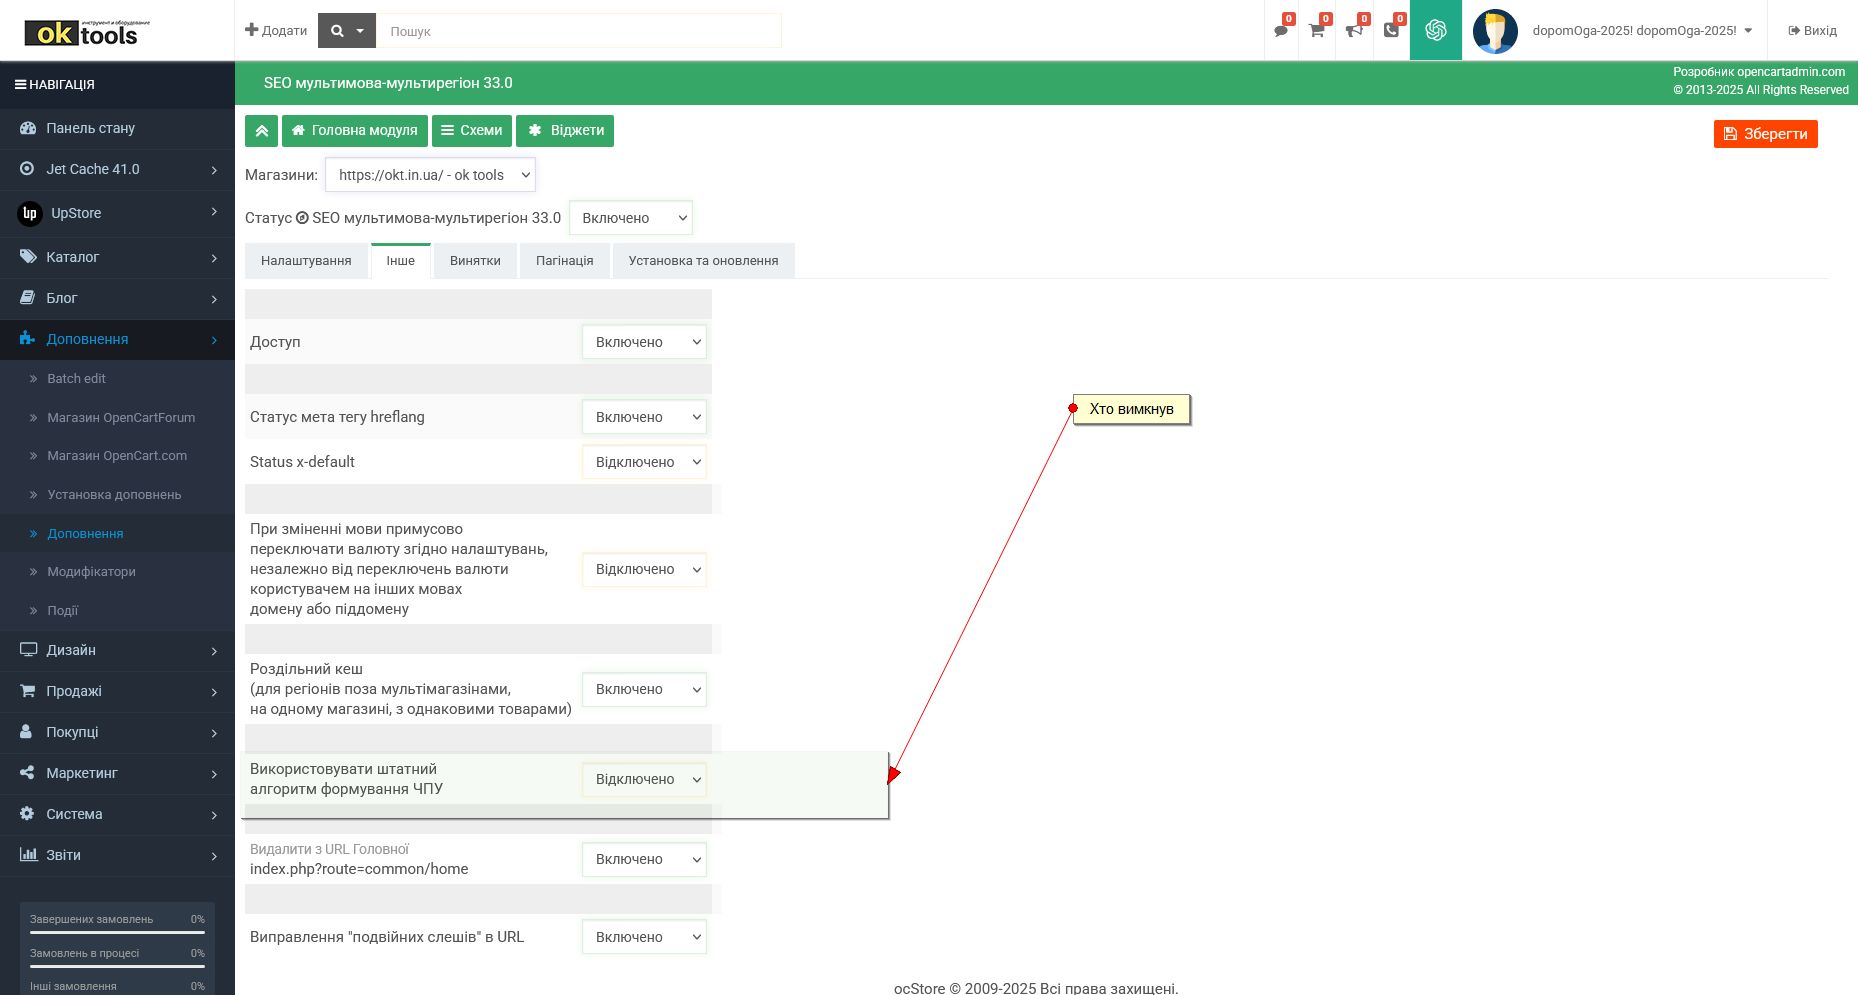Click the ok tools logo
The width and height of the screenshot is (1858, 995).
click(88, 32)
